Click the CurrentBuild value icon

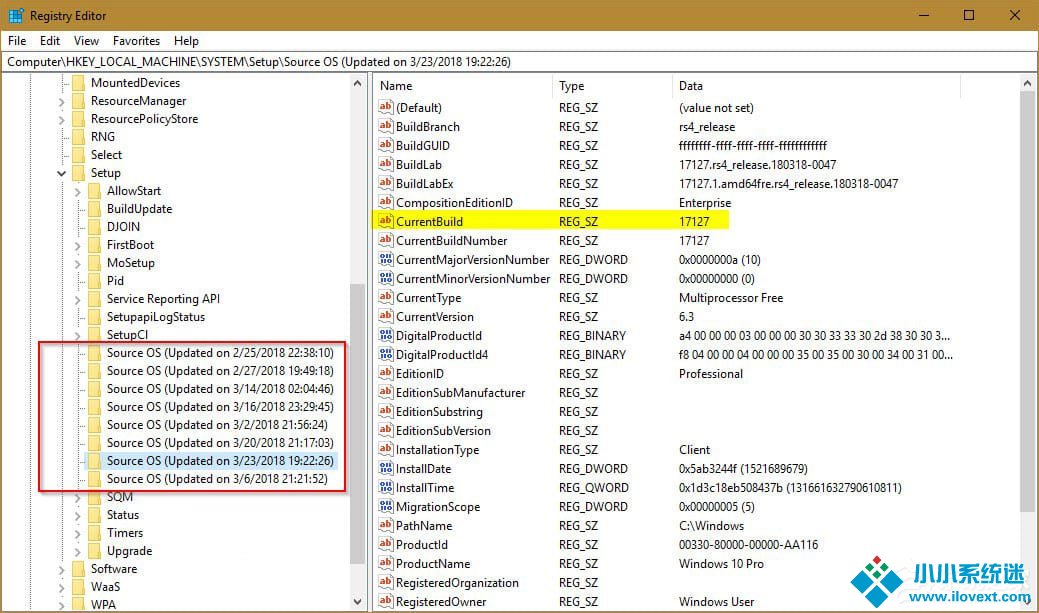pos(386,221)
